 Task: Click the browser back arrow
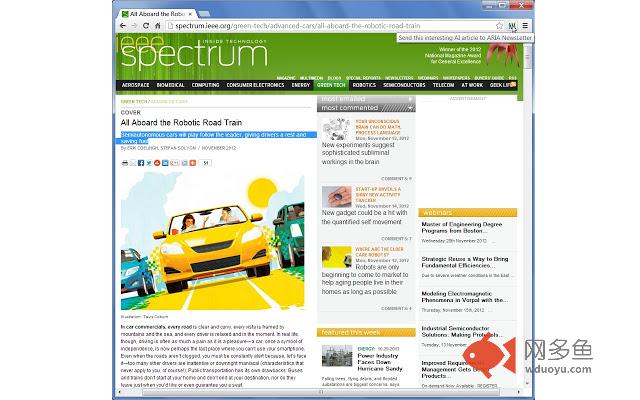tap(122, 26)
